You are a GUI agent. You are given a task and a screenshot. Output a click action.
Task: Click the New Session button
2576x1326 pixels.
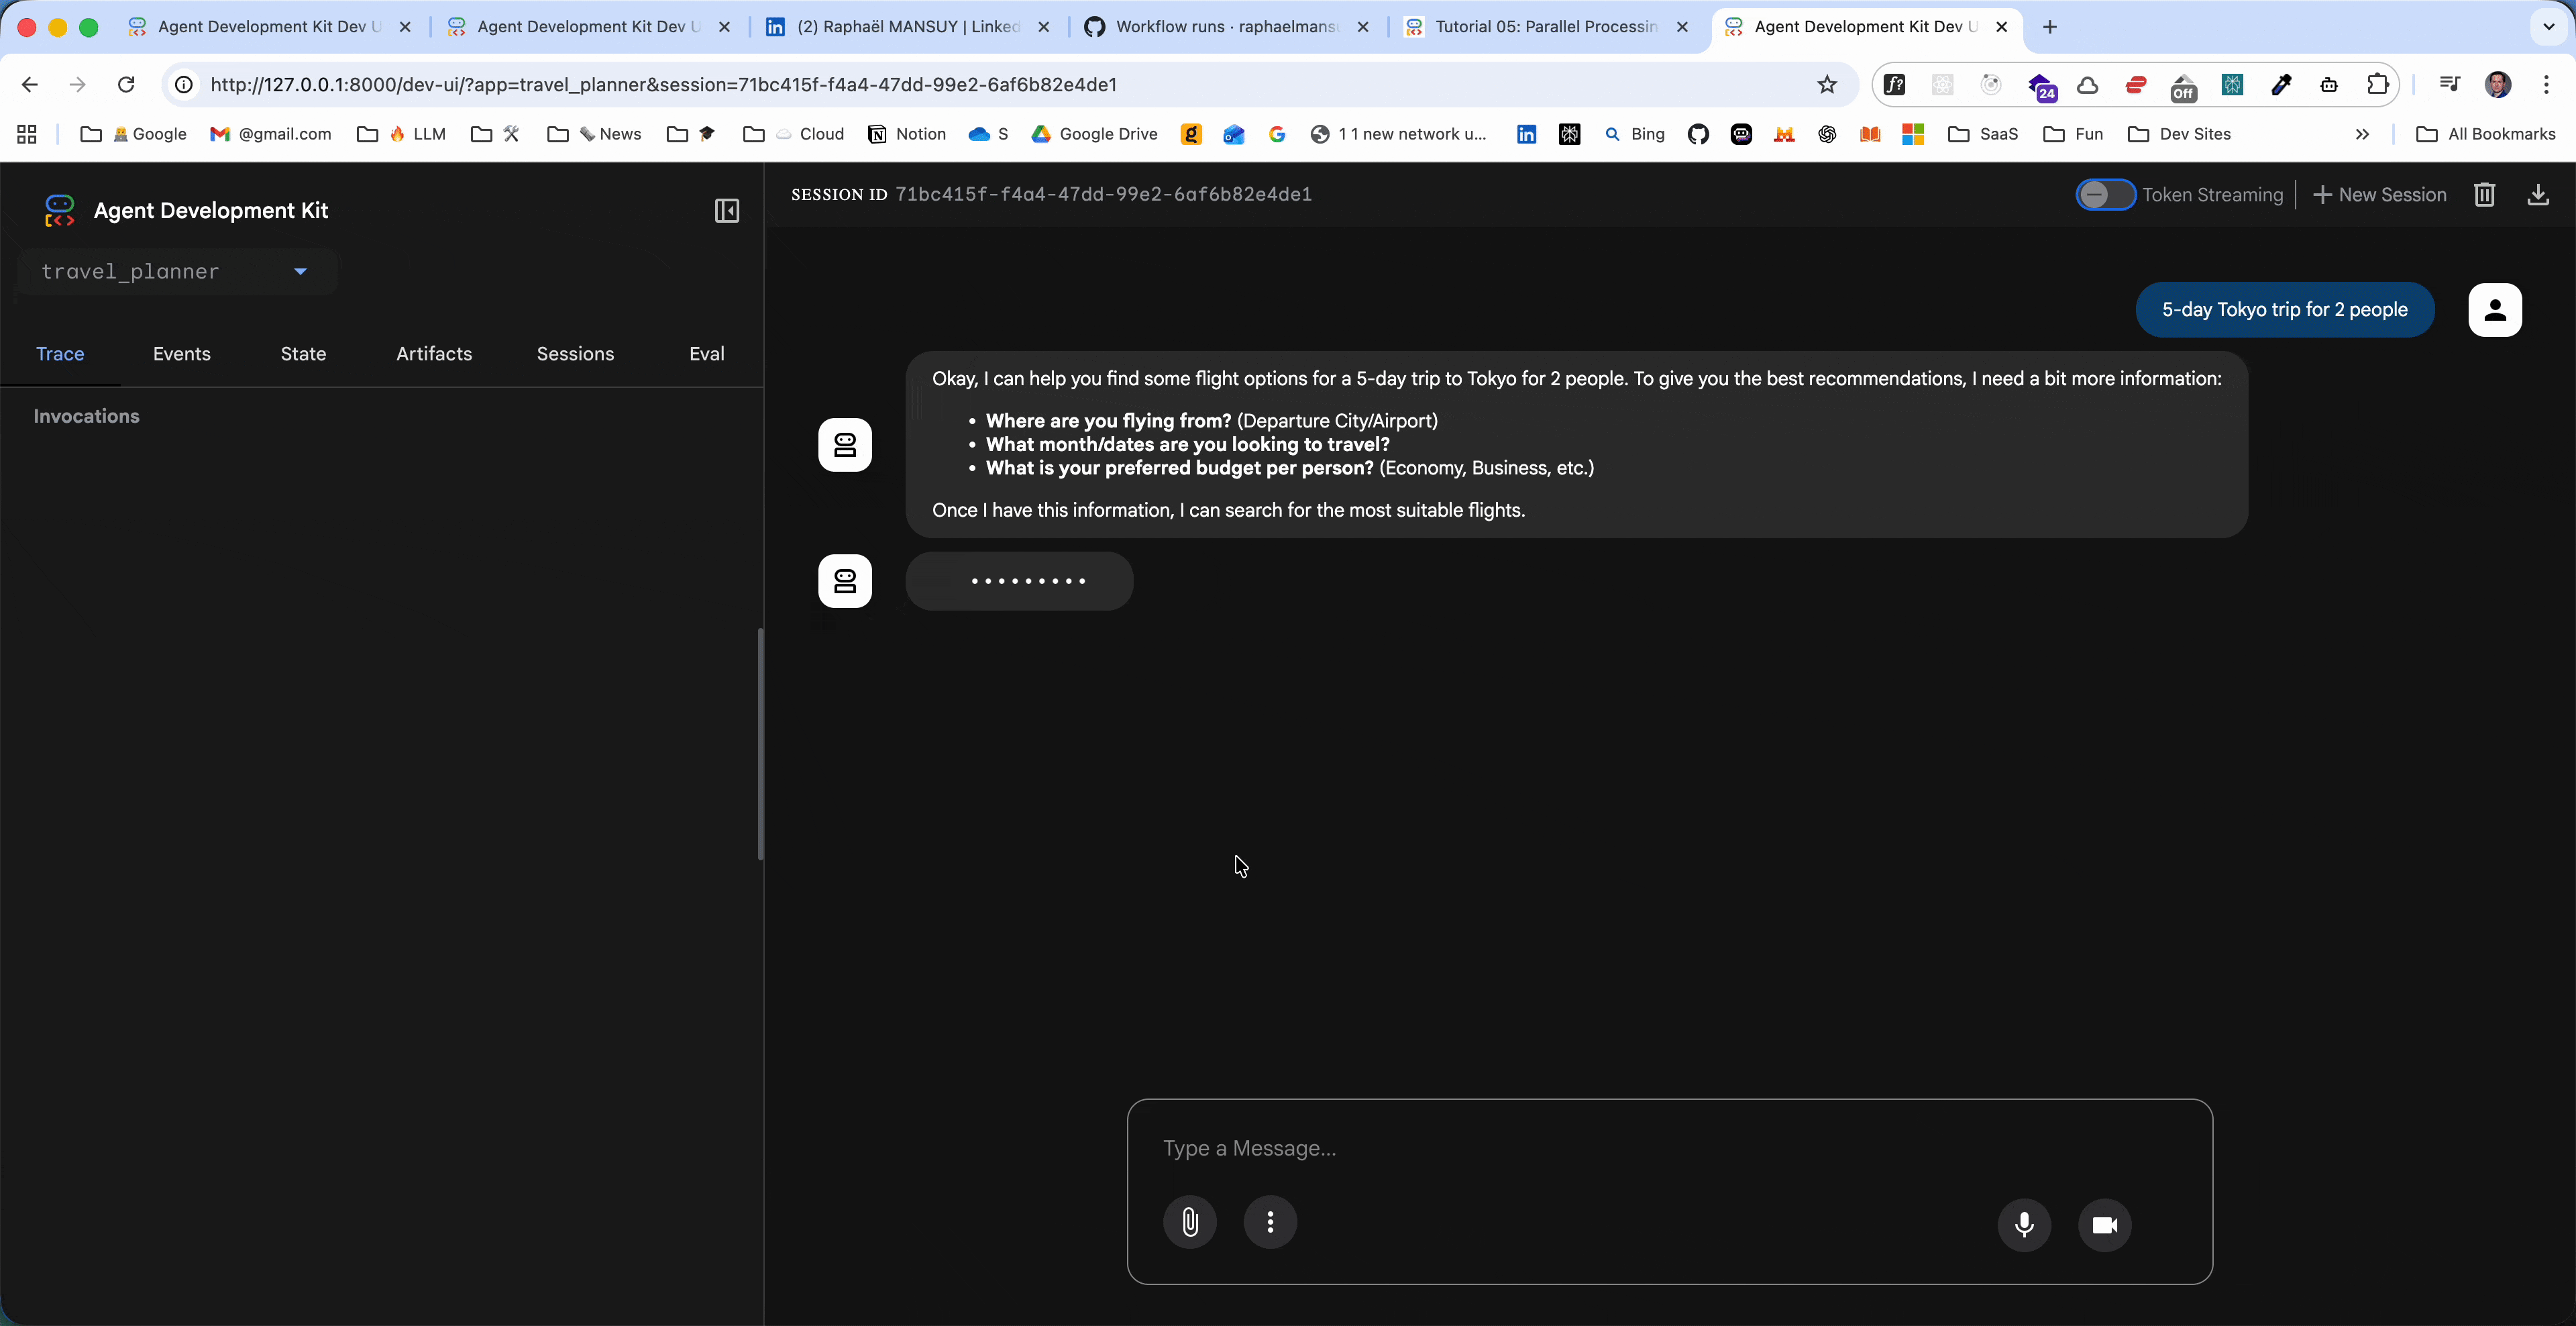tap(2380, 194)
